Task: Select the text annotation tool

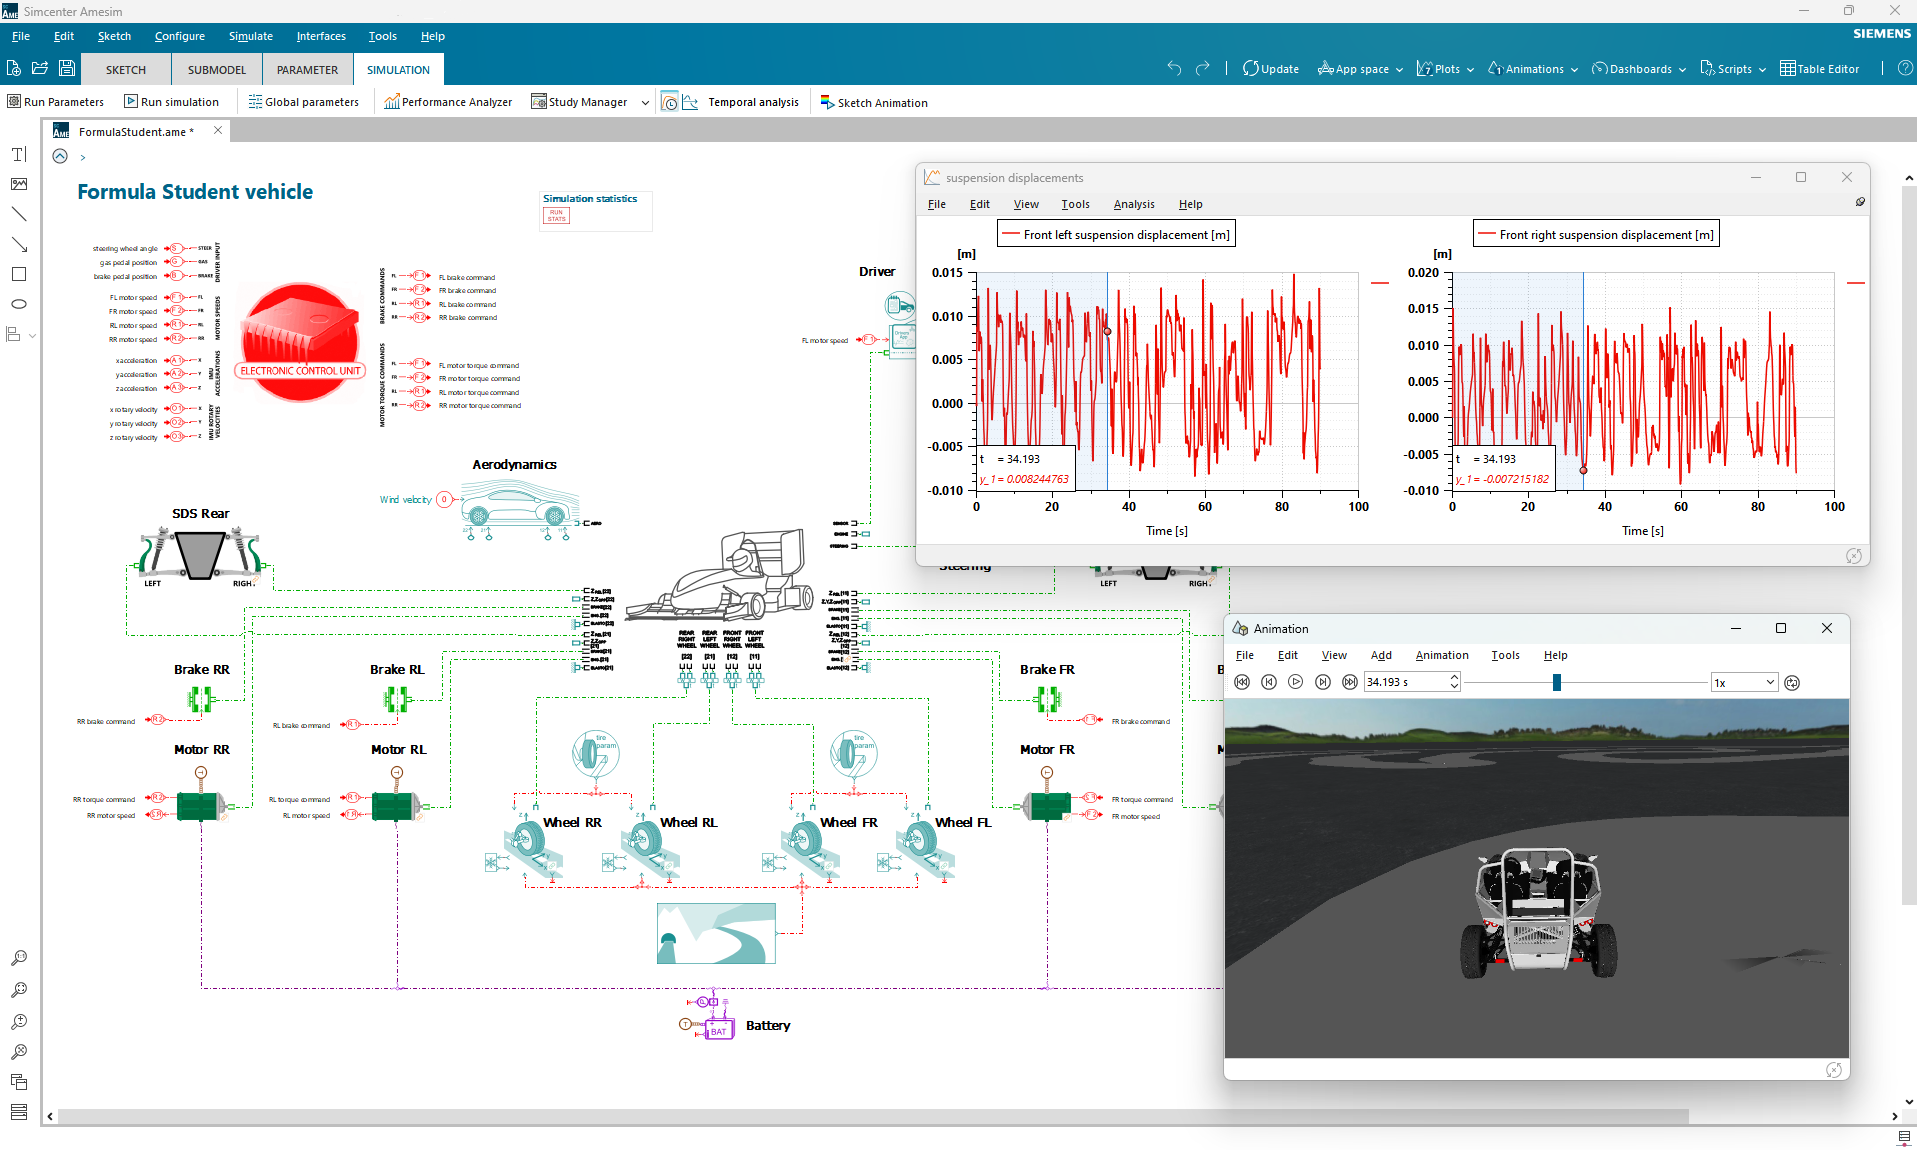Action: click(19, 154)
